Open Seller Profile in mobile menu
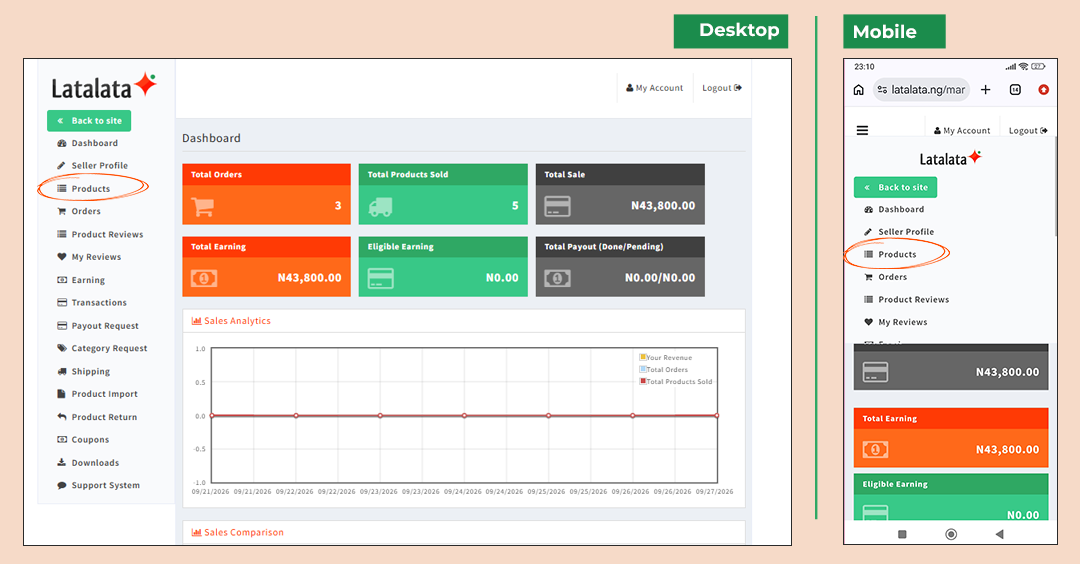This screenshot has height=564, width=1080. point(899,232)
